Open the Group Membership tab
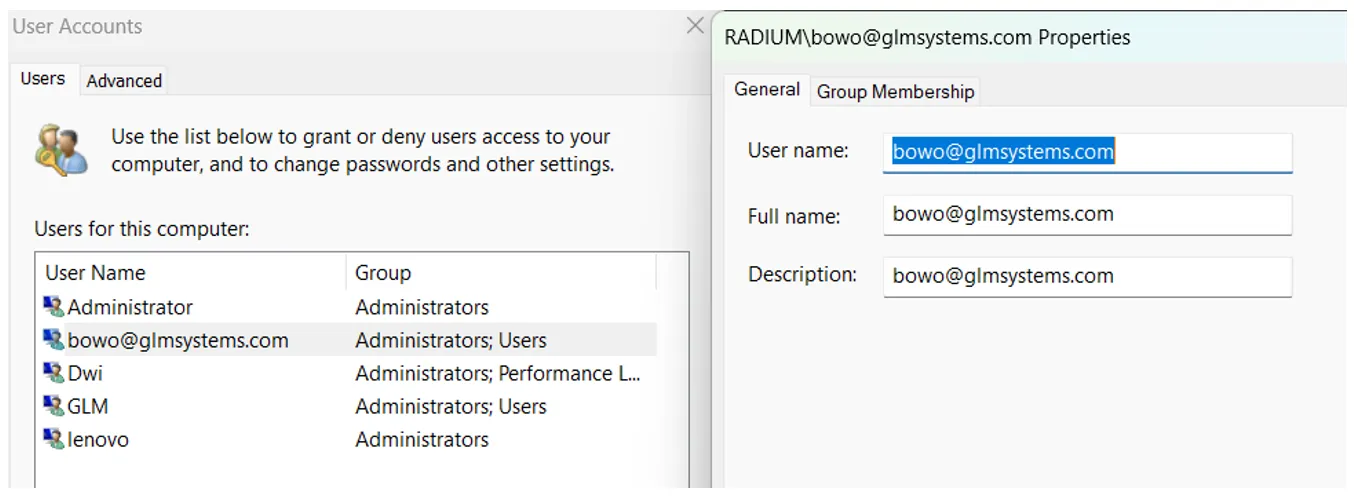 895,92
